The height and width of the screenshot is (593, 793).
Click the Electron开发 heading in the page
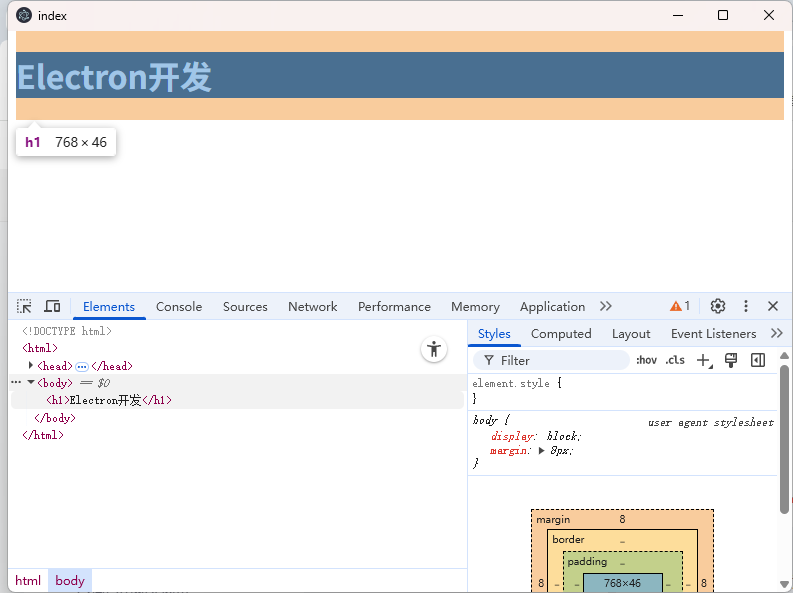click(114, 77)
